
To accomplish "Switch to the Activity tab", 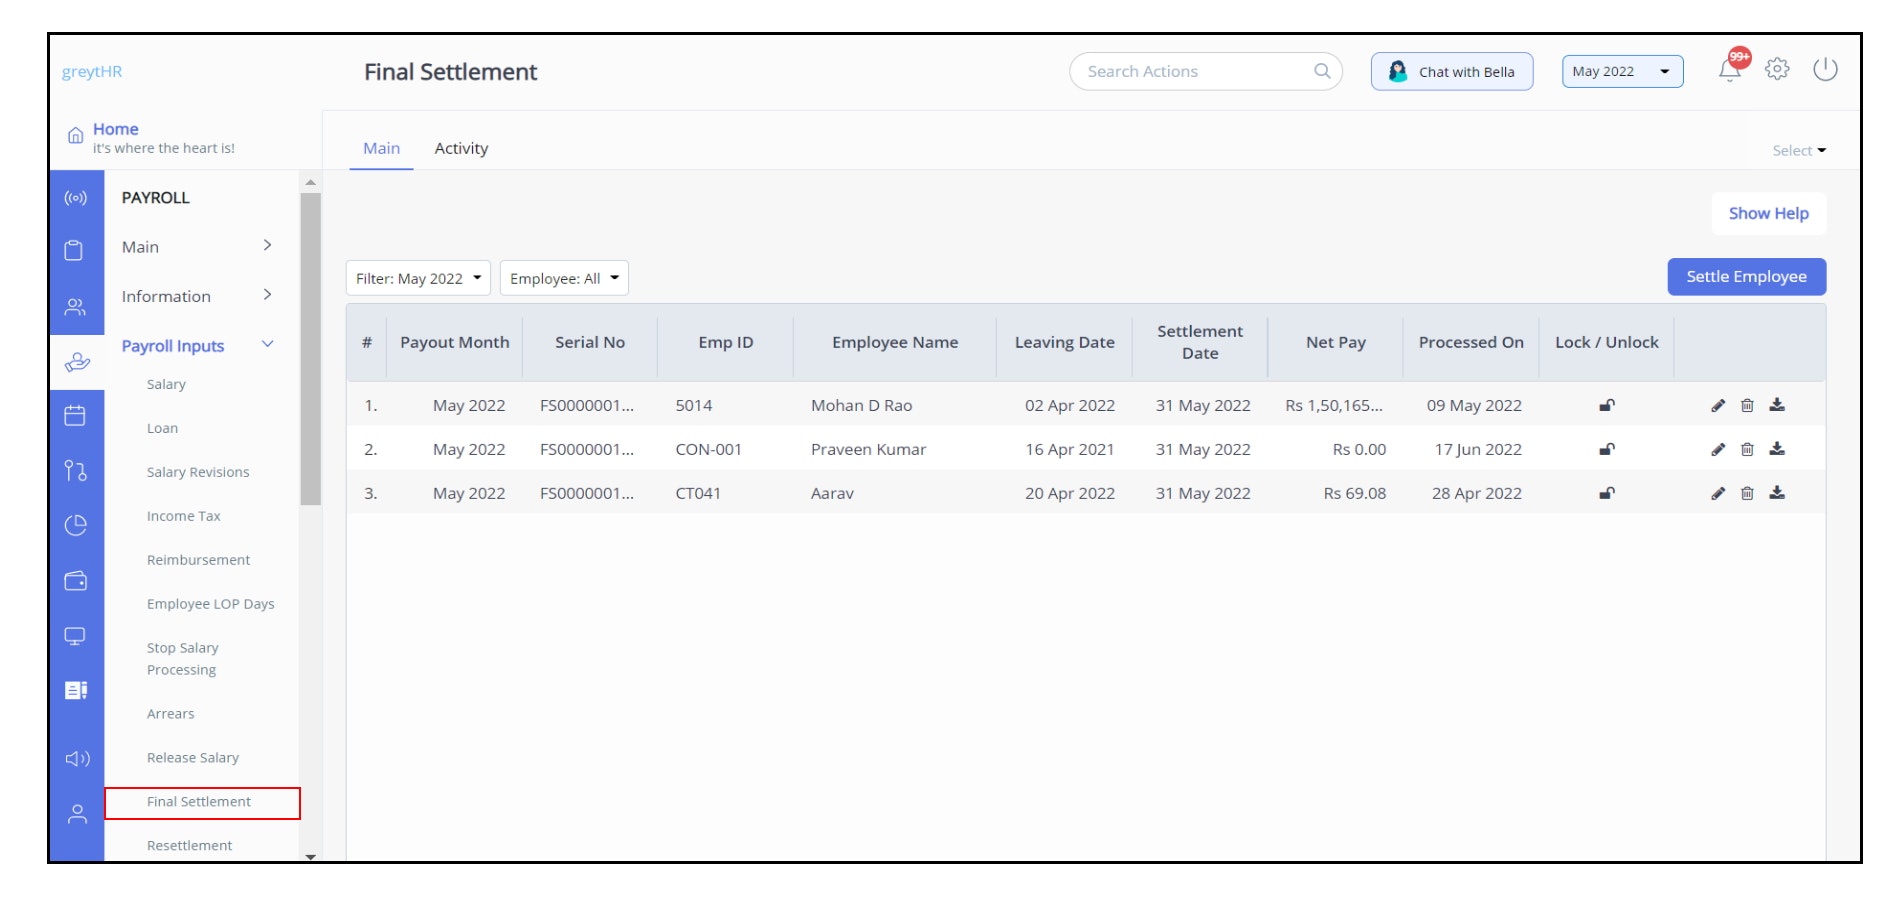I will (x=461, y=148).
